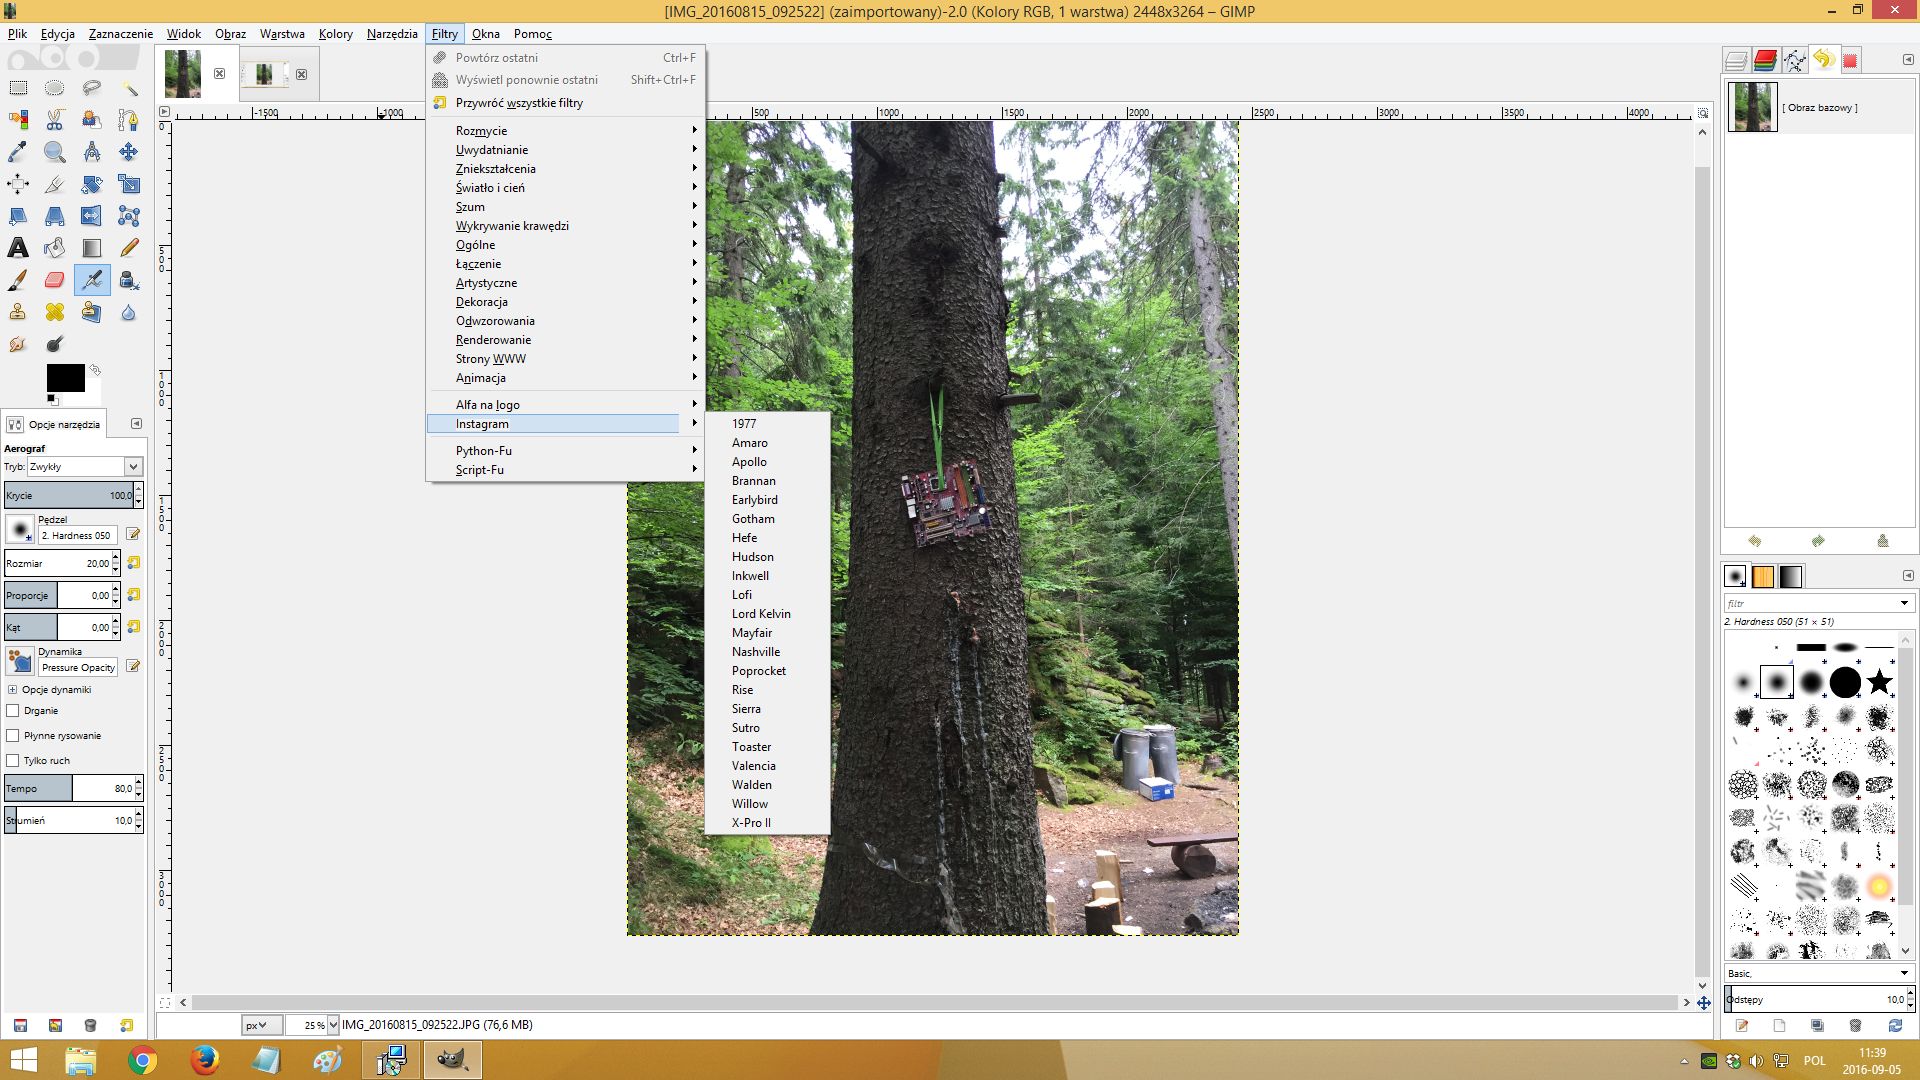The image size is (1920, 1080).
Task: Enable the Płynne rysowanie checkbox
Action: (13, 736)
